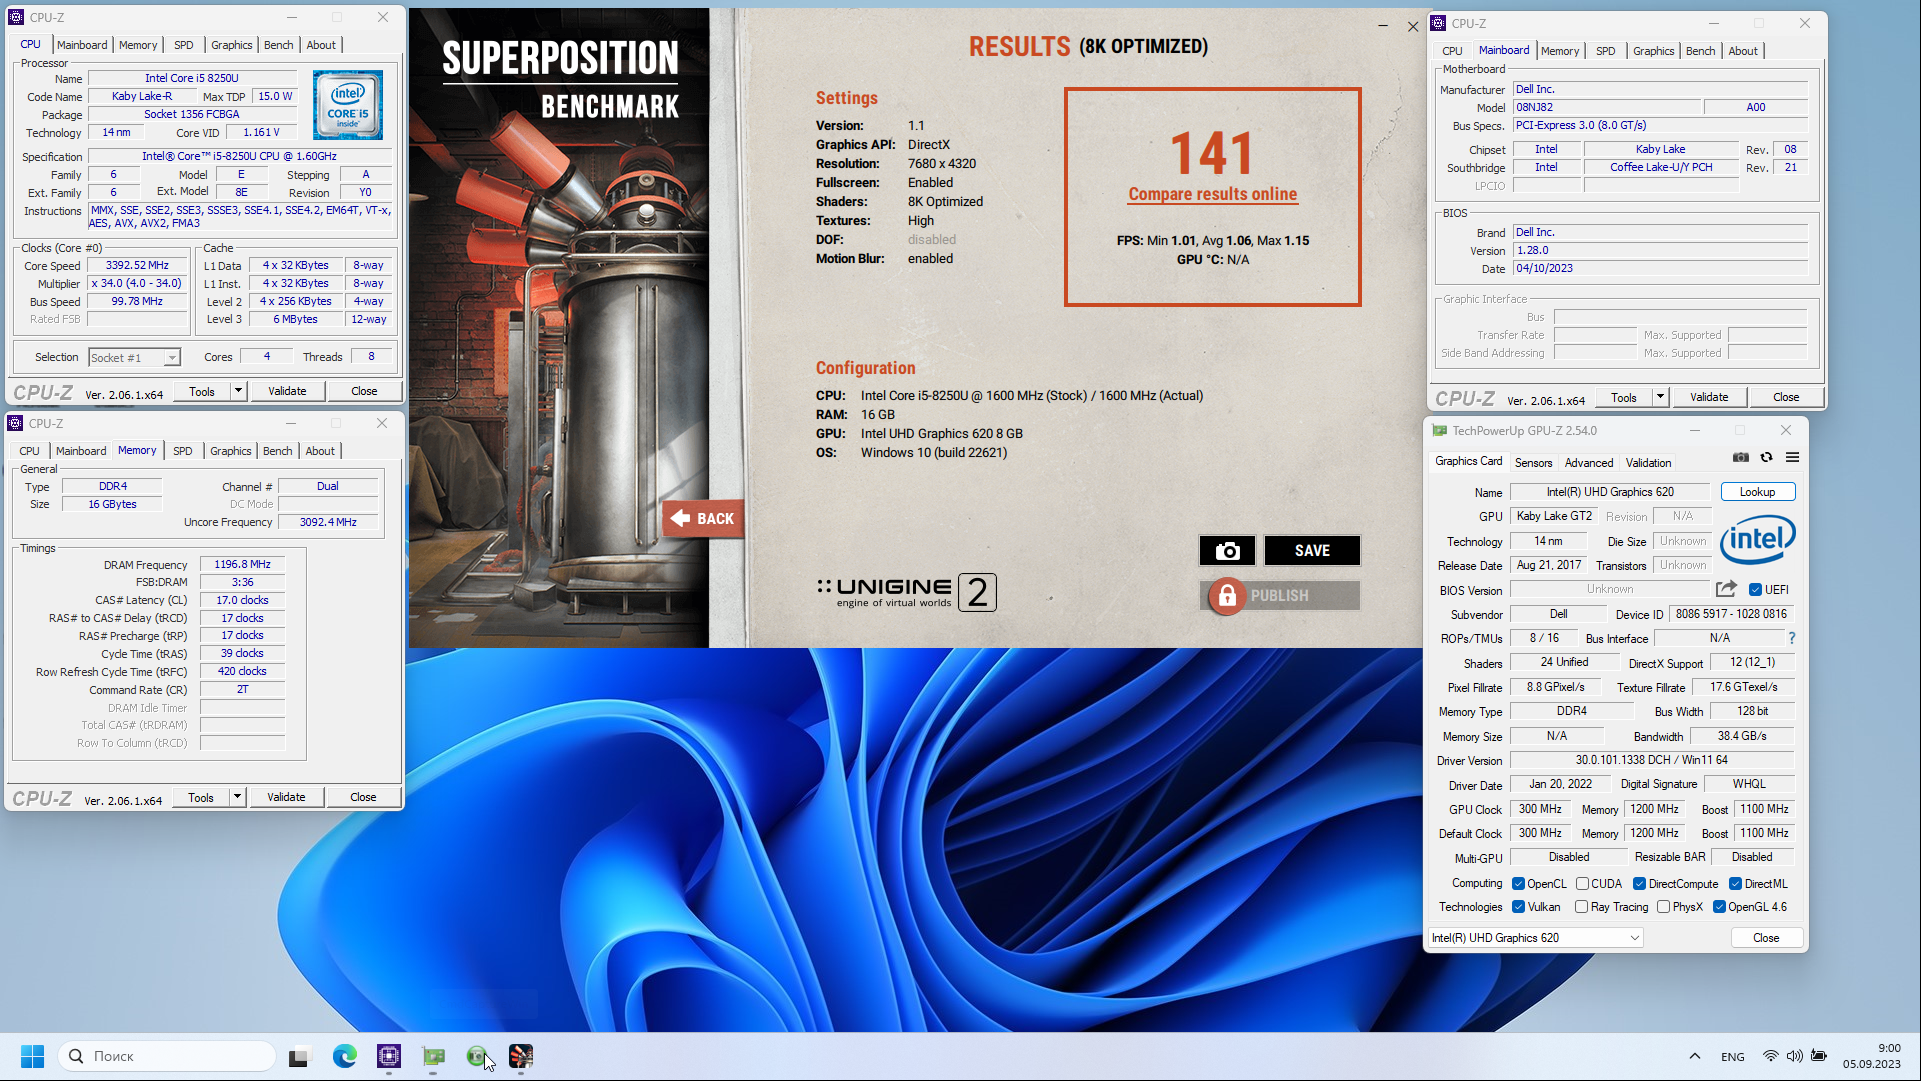Open Advanced tab in GPU-Z
This screenshot has width=1921, height=1081.
click(x=1589, y=463)
